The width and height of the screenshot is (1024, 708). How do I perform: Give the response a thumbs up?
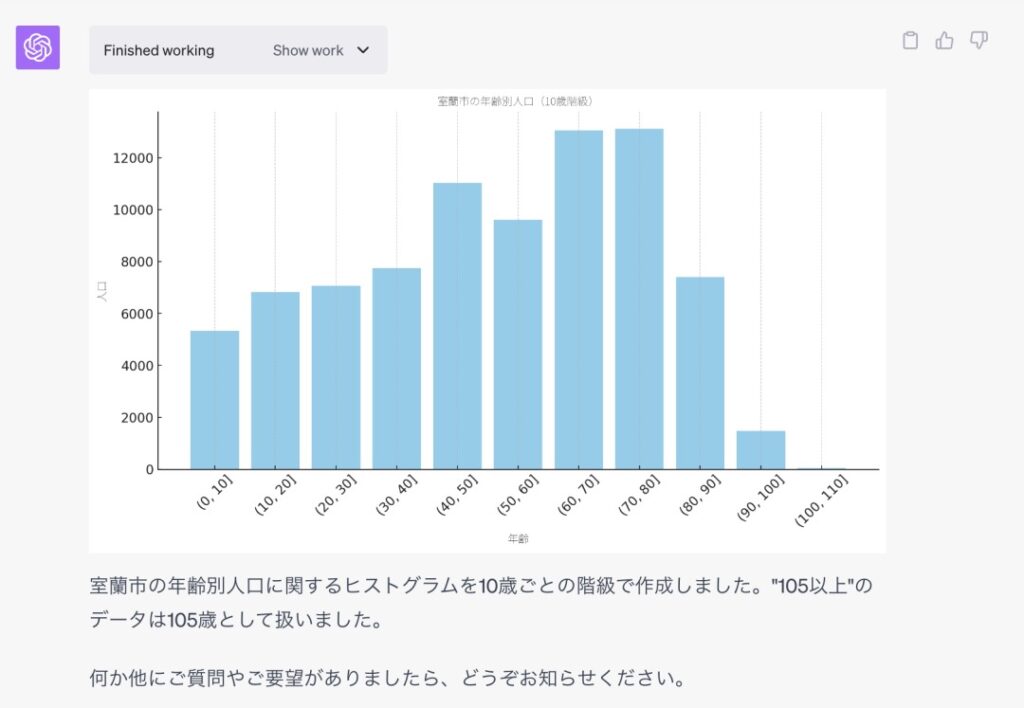tap(944, 40)
